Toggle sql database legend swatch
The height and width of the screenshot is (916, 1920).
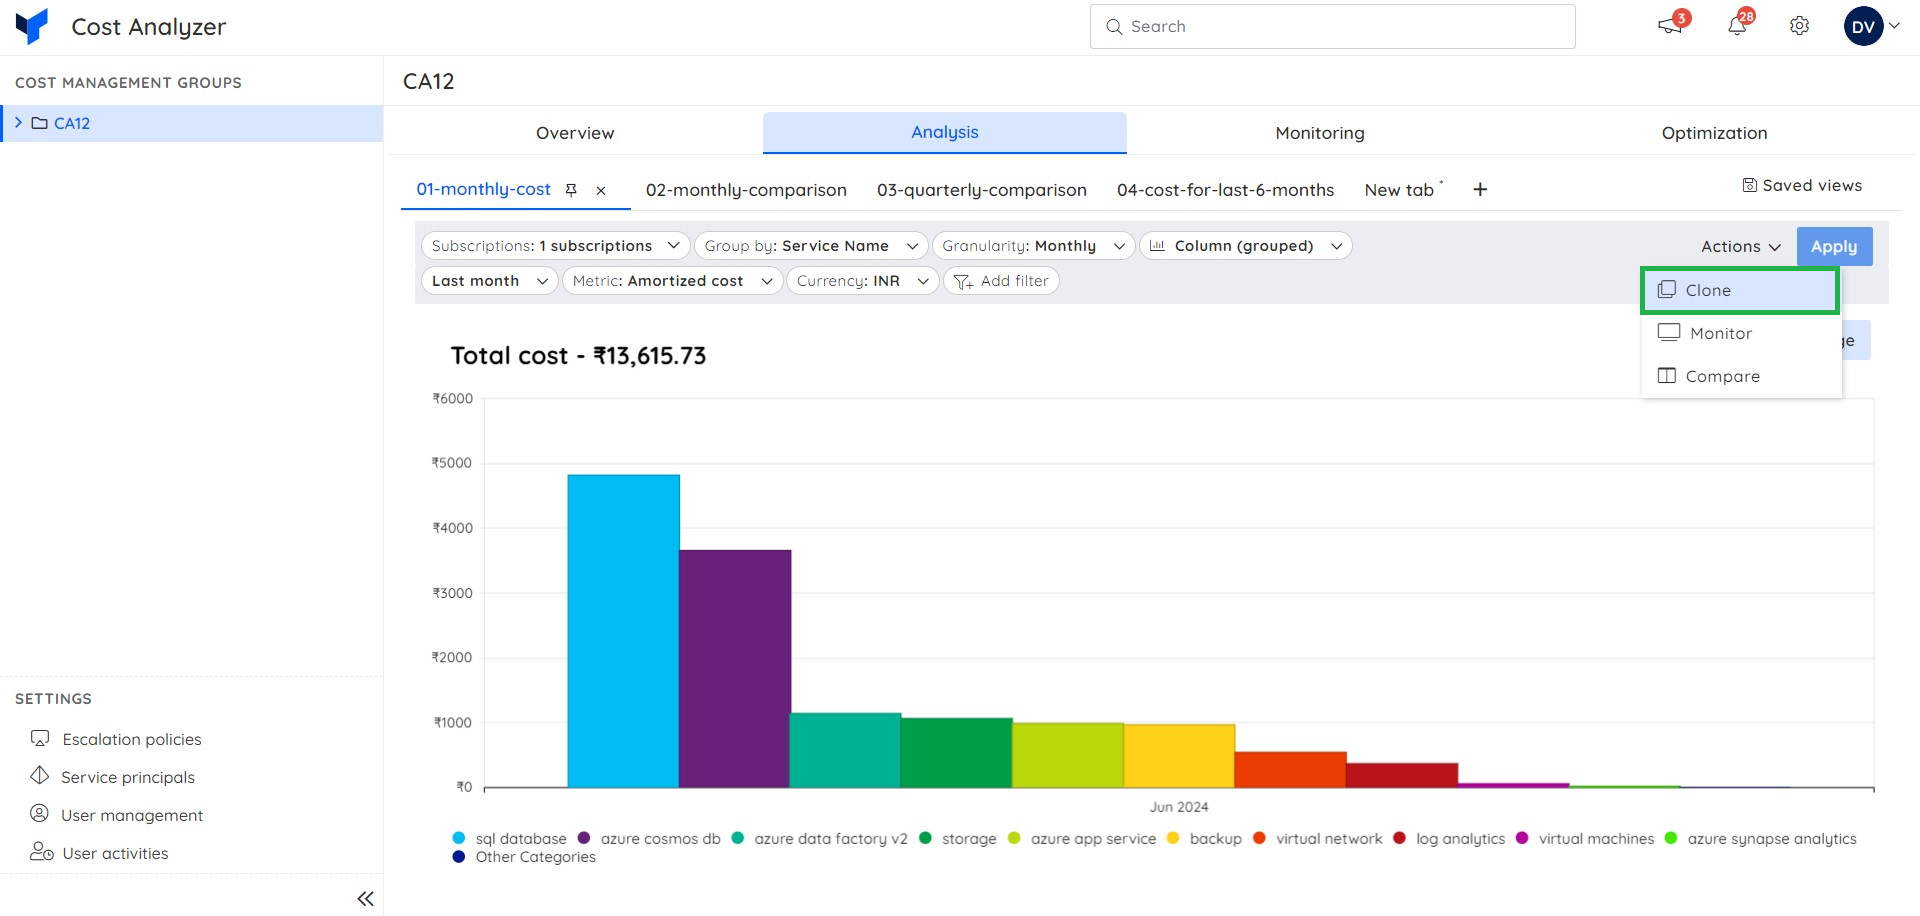pyautogui.click(x=459, y=838)
